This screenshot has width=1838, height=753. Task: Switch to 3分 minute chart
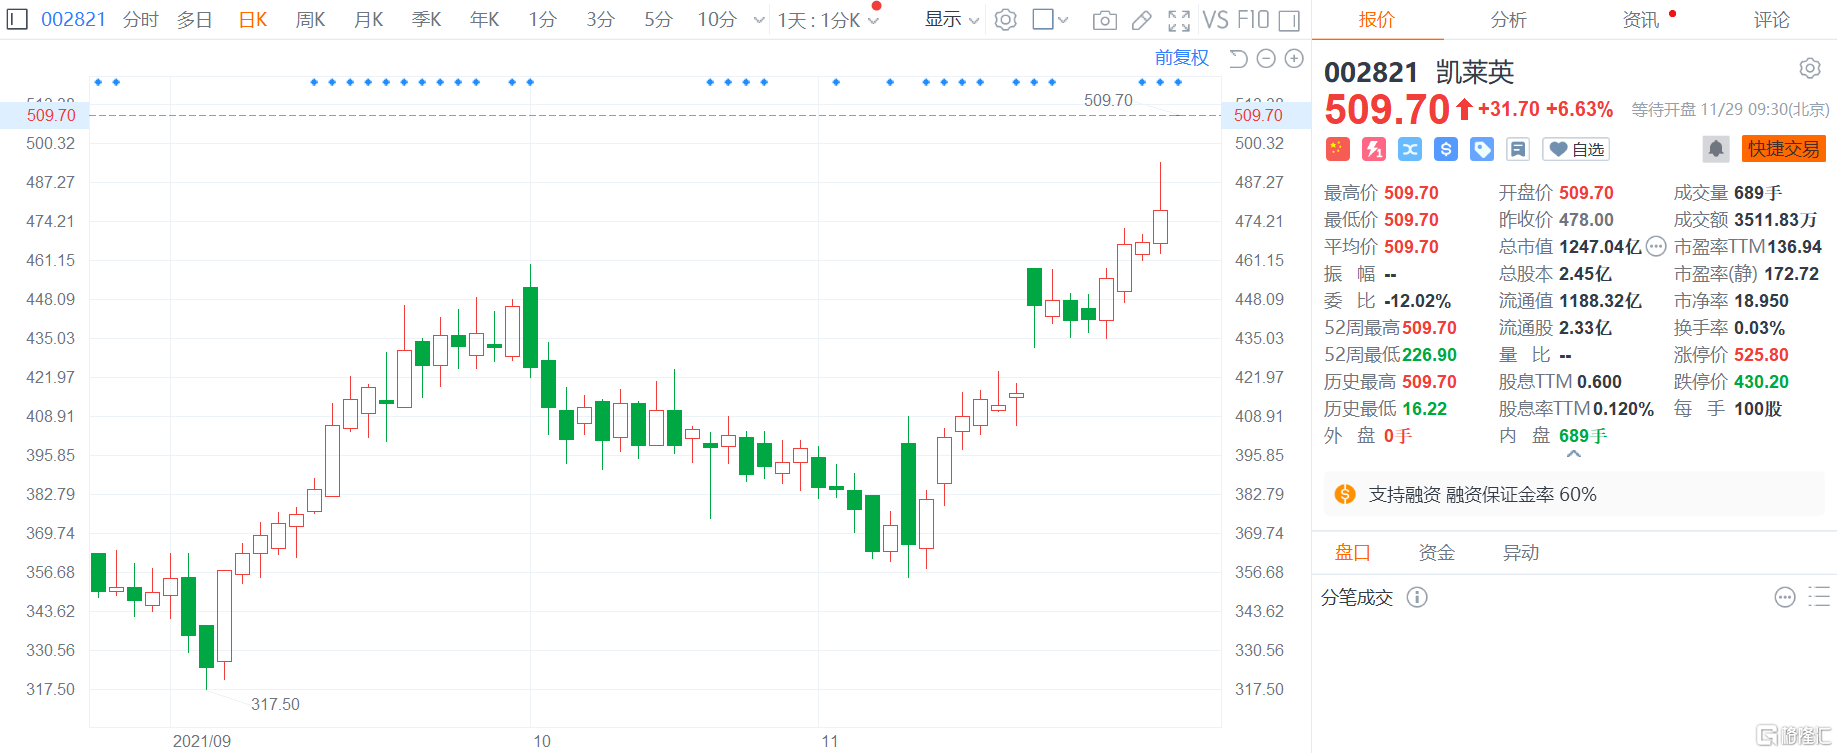tap(601, 20)
